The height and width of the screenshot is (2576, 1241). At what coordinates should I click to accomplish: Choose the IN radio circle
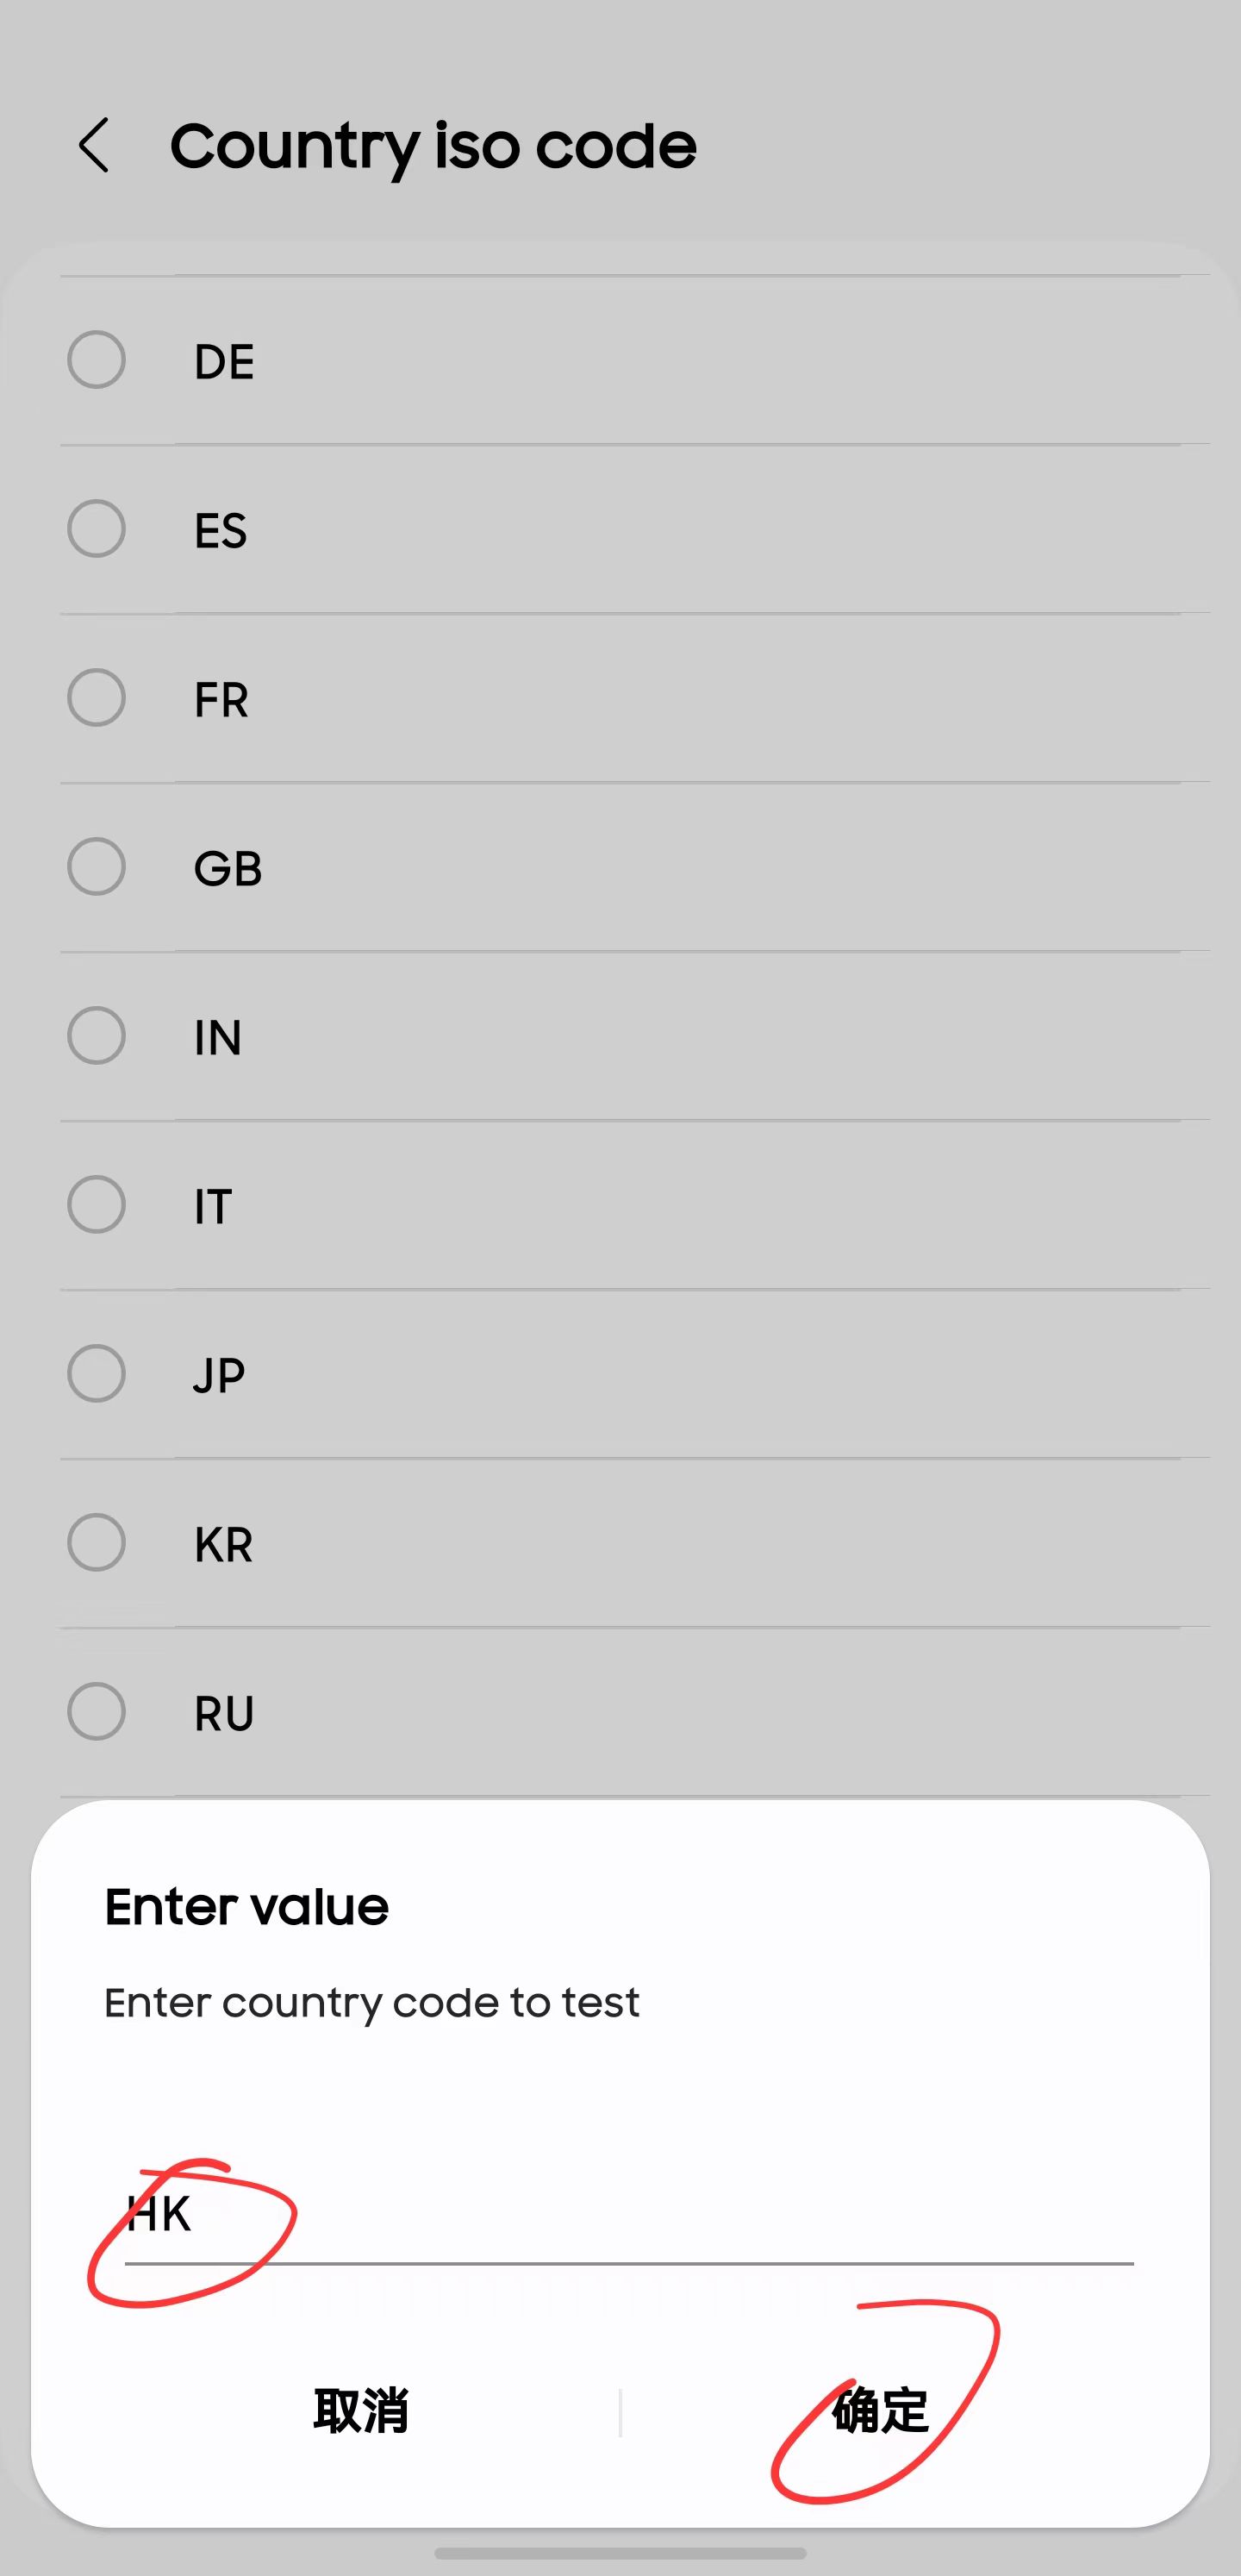(x=96, y=1036)
